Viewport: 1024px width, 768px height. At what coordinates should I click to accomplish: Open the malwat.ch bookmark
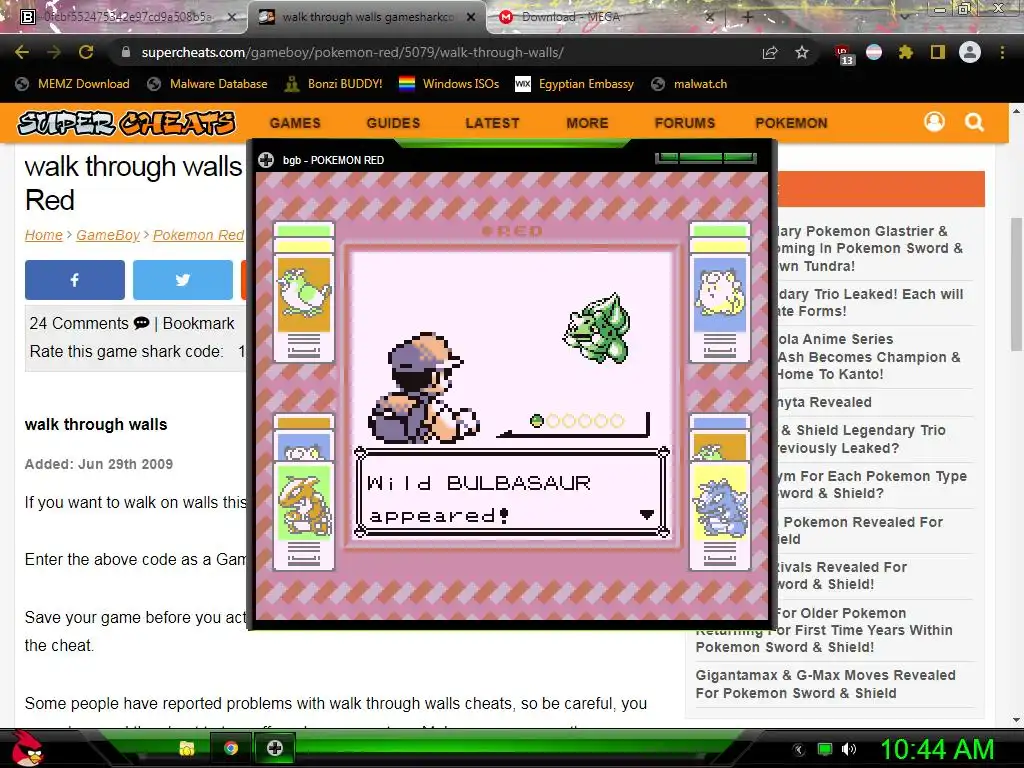[x=689, y=84]
